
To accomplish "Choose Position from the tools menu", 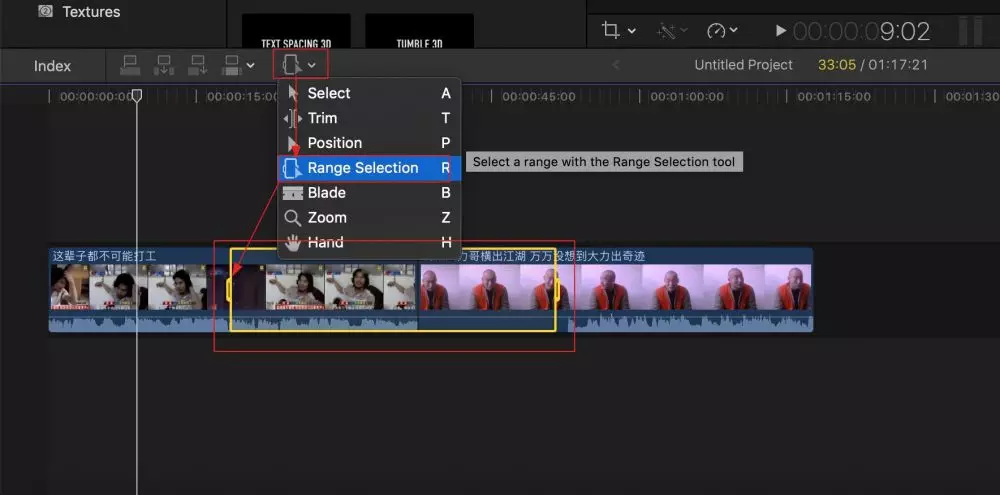I will (369, 143).
